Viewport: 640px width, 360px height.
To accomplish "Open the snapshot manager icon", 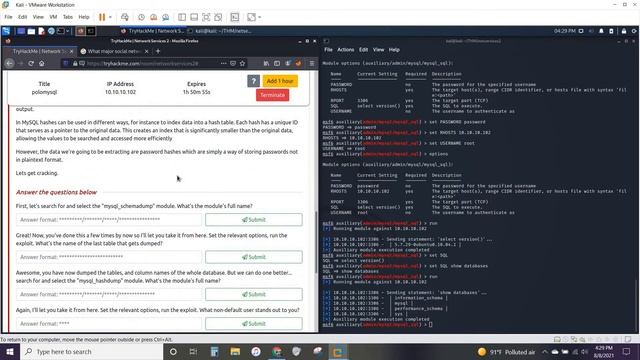I will pyautogui.click(x=166, y=17).
